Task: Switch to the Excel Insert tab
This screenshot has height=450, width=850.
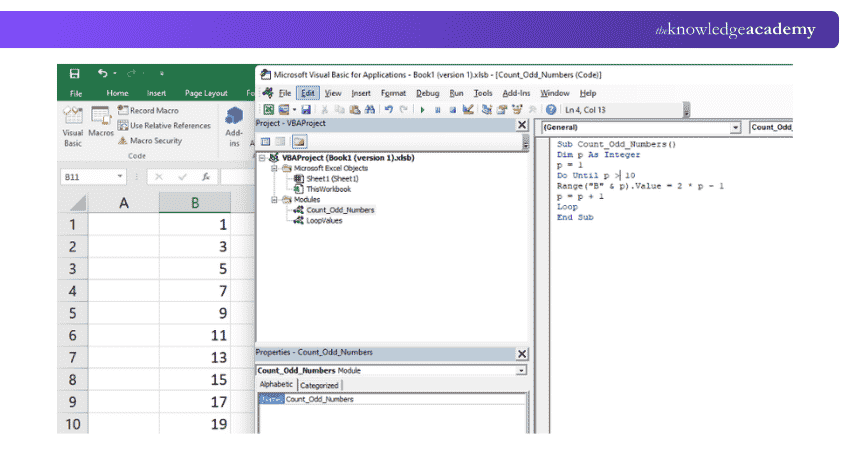Action: 156,93
